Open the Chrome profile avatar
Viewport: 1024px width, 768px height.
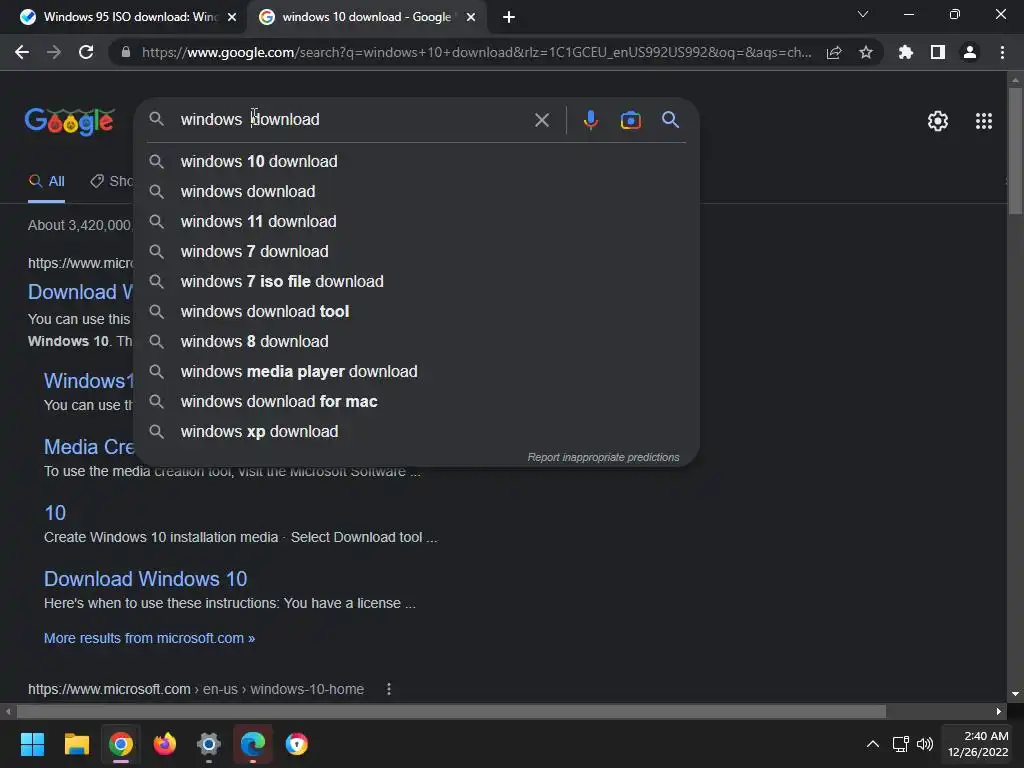[x=970, y=52]
